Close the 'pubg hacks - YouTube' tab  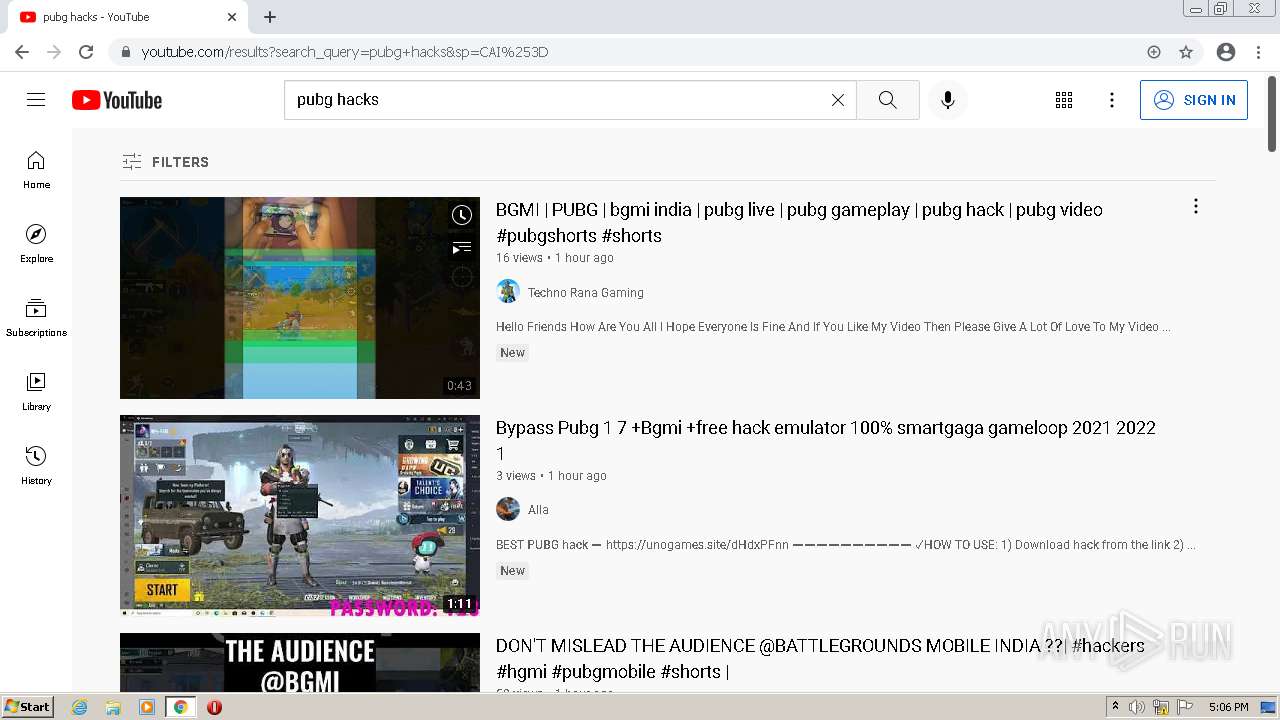(232, 17)
